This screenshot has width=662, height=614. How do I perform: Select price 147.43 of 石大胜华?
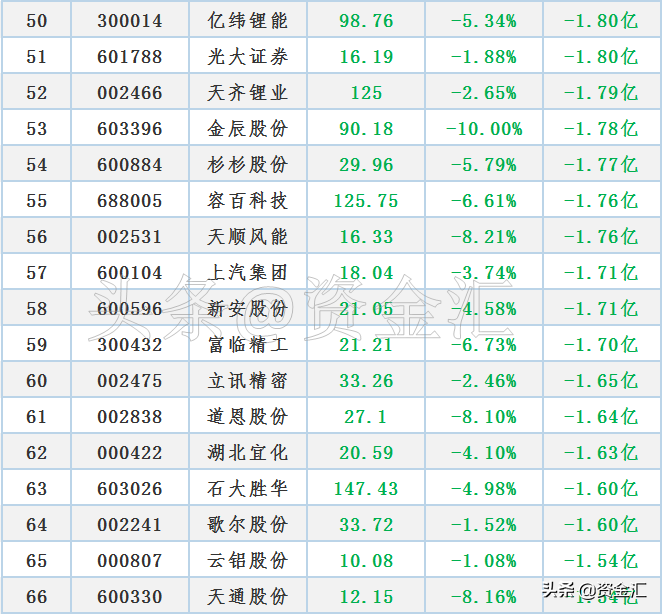click(366, 489)
